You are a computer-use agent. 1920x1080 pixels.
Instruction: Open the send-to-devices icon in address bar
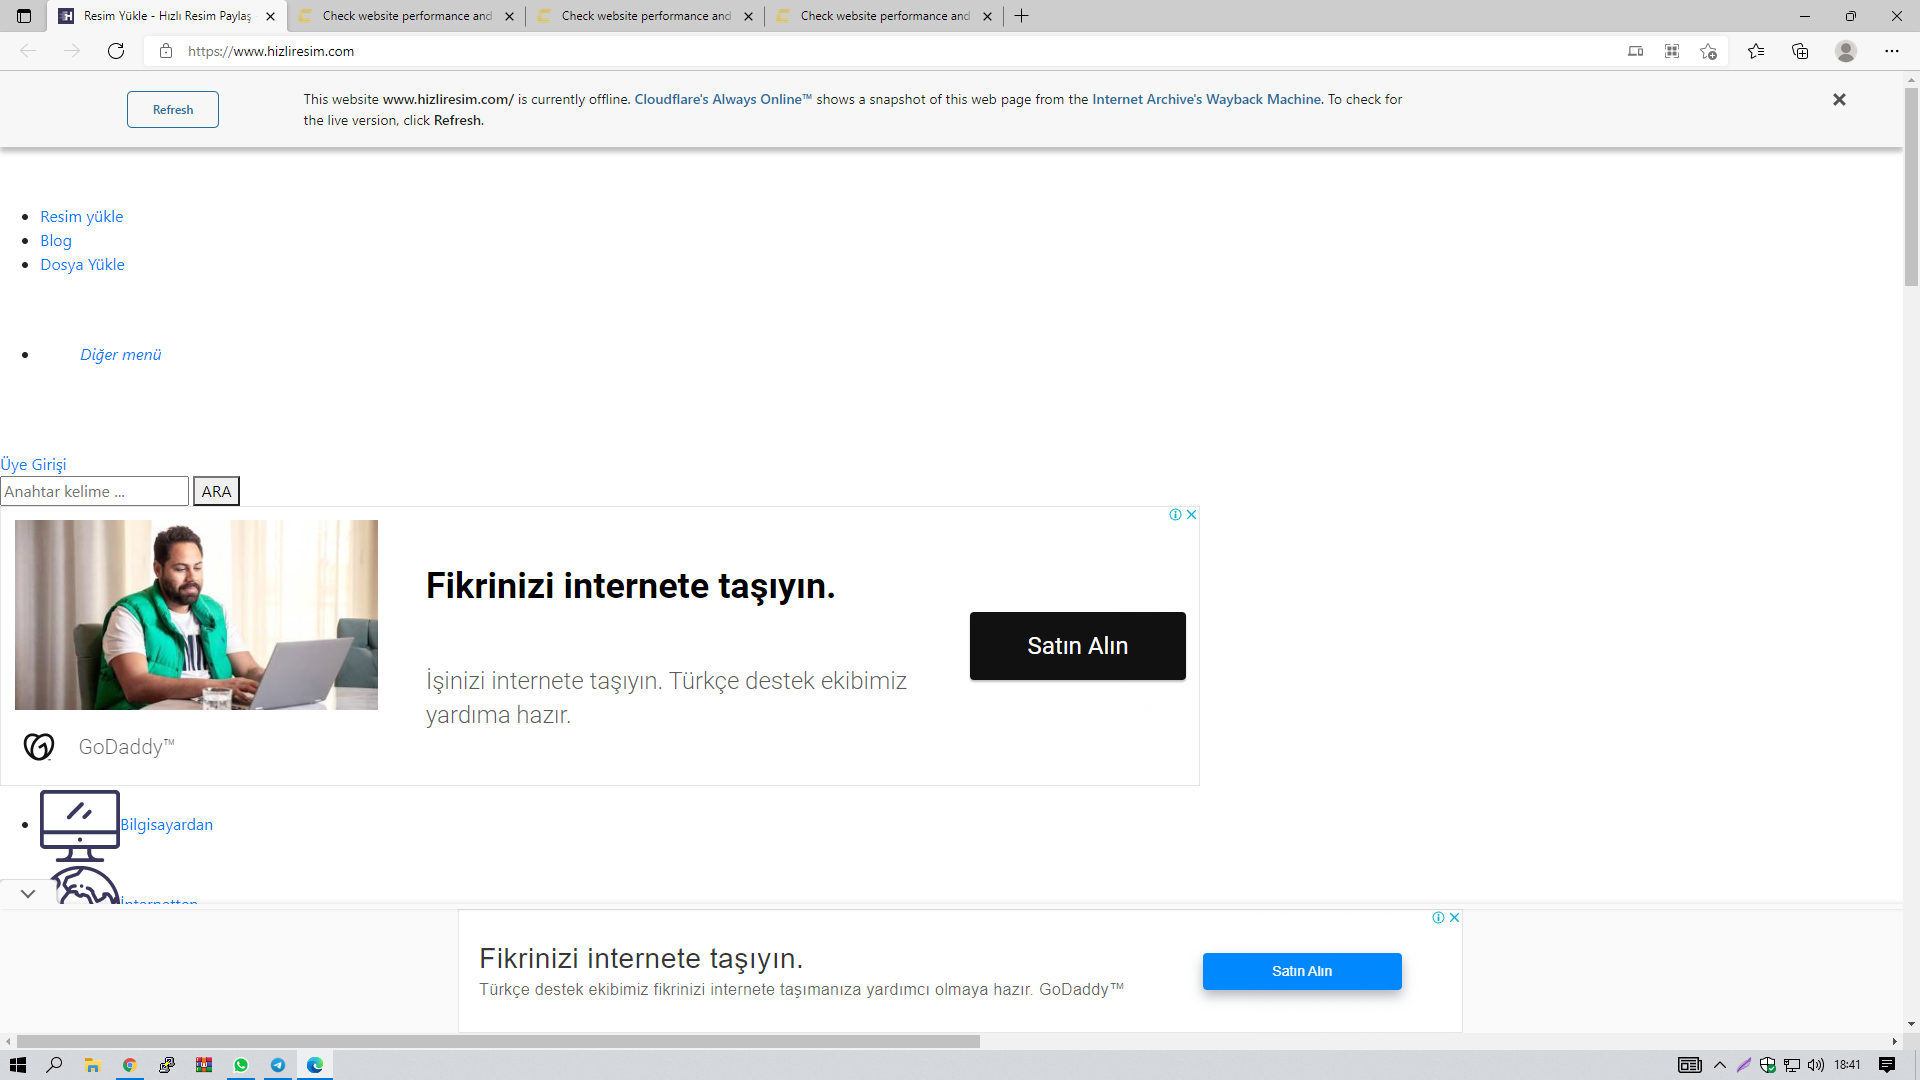1636,51
